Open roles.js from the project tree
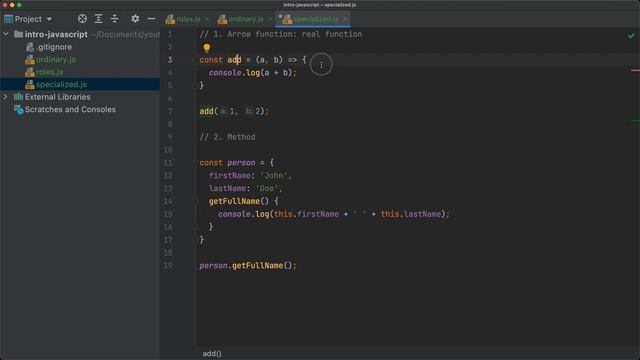 click(49, 72)
